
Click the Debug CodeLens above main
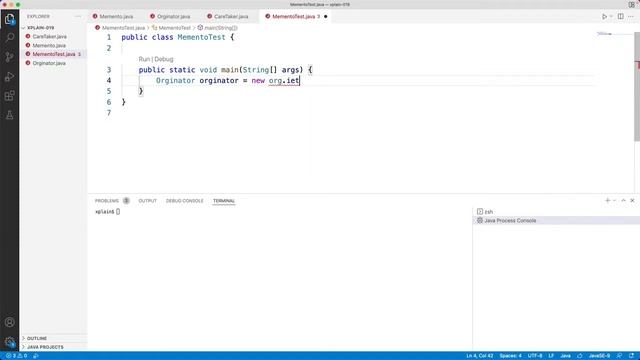pyautogui.click(x=164, y=59)
